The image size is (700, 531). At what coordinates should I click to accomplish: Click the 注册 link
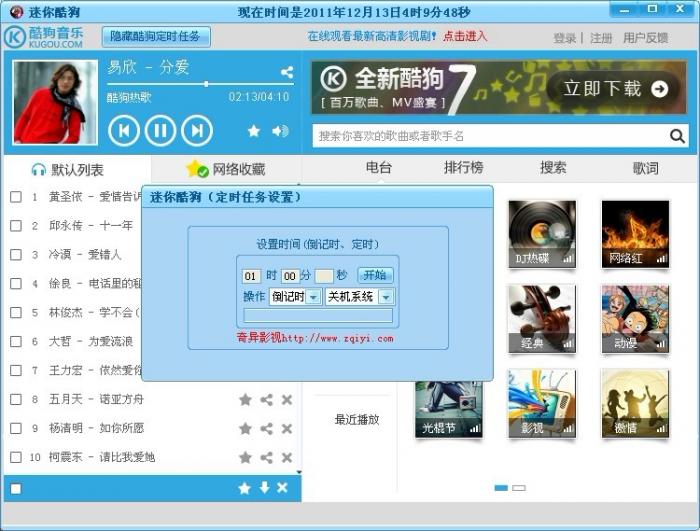[x=601, y=38]
